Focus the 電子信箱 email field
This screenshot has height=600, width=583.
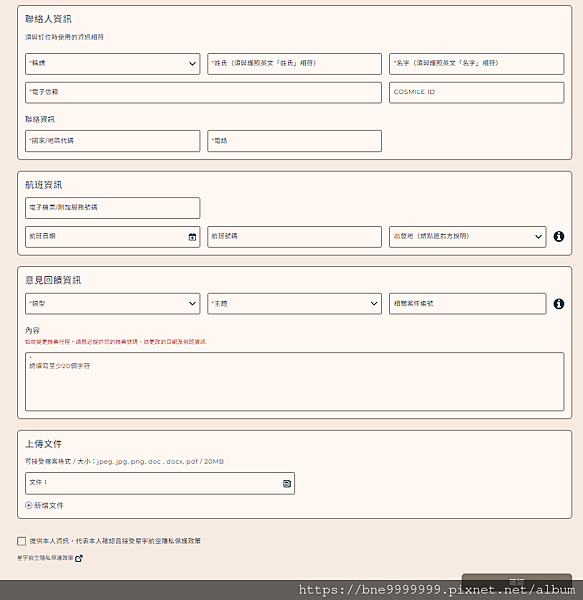[203, 93]
